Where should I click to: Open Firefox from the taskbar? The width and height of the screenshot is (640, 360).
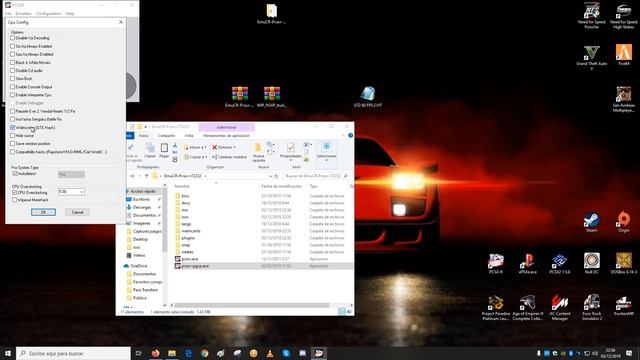(156, 353)
